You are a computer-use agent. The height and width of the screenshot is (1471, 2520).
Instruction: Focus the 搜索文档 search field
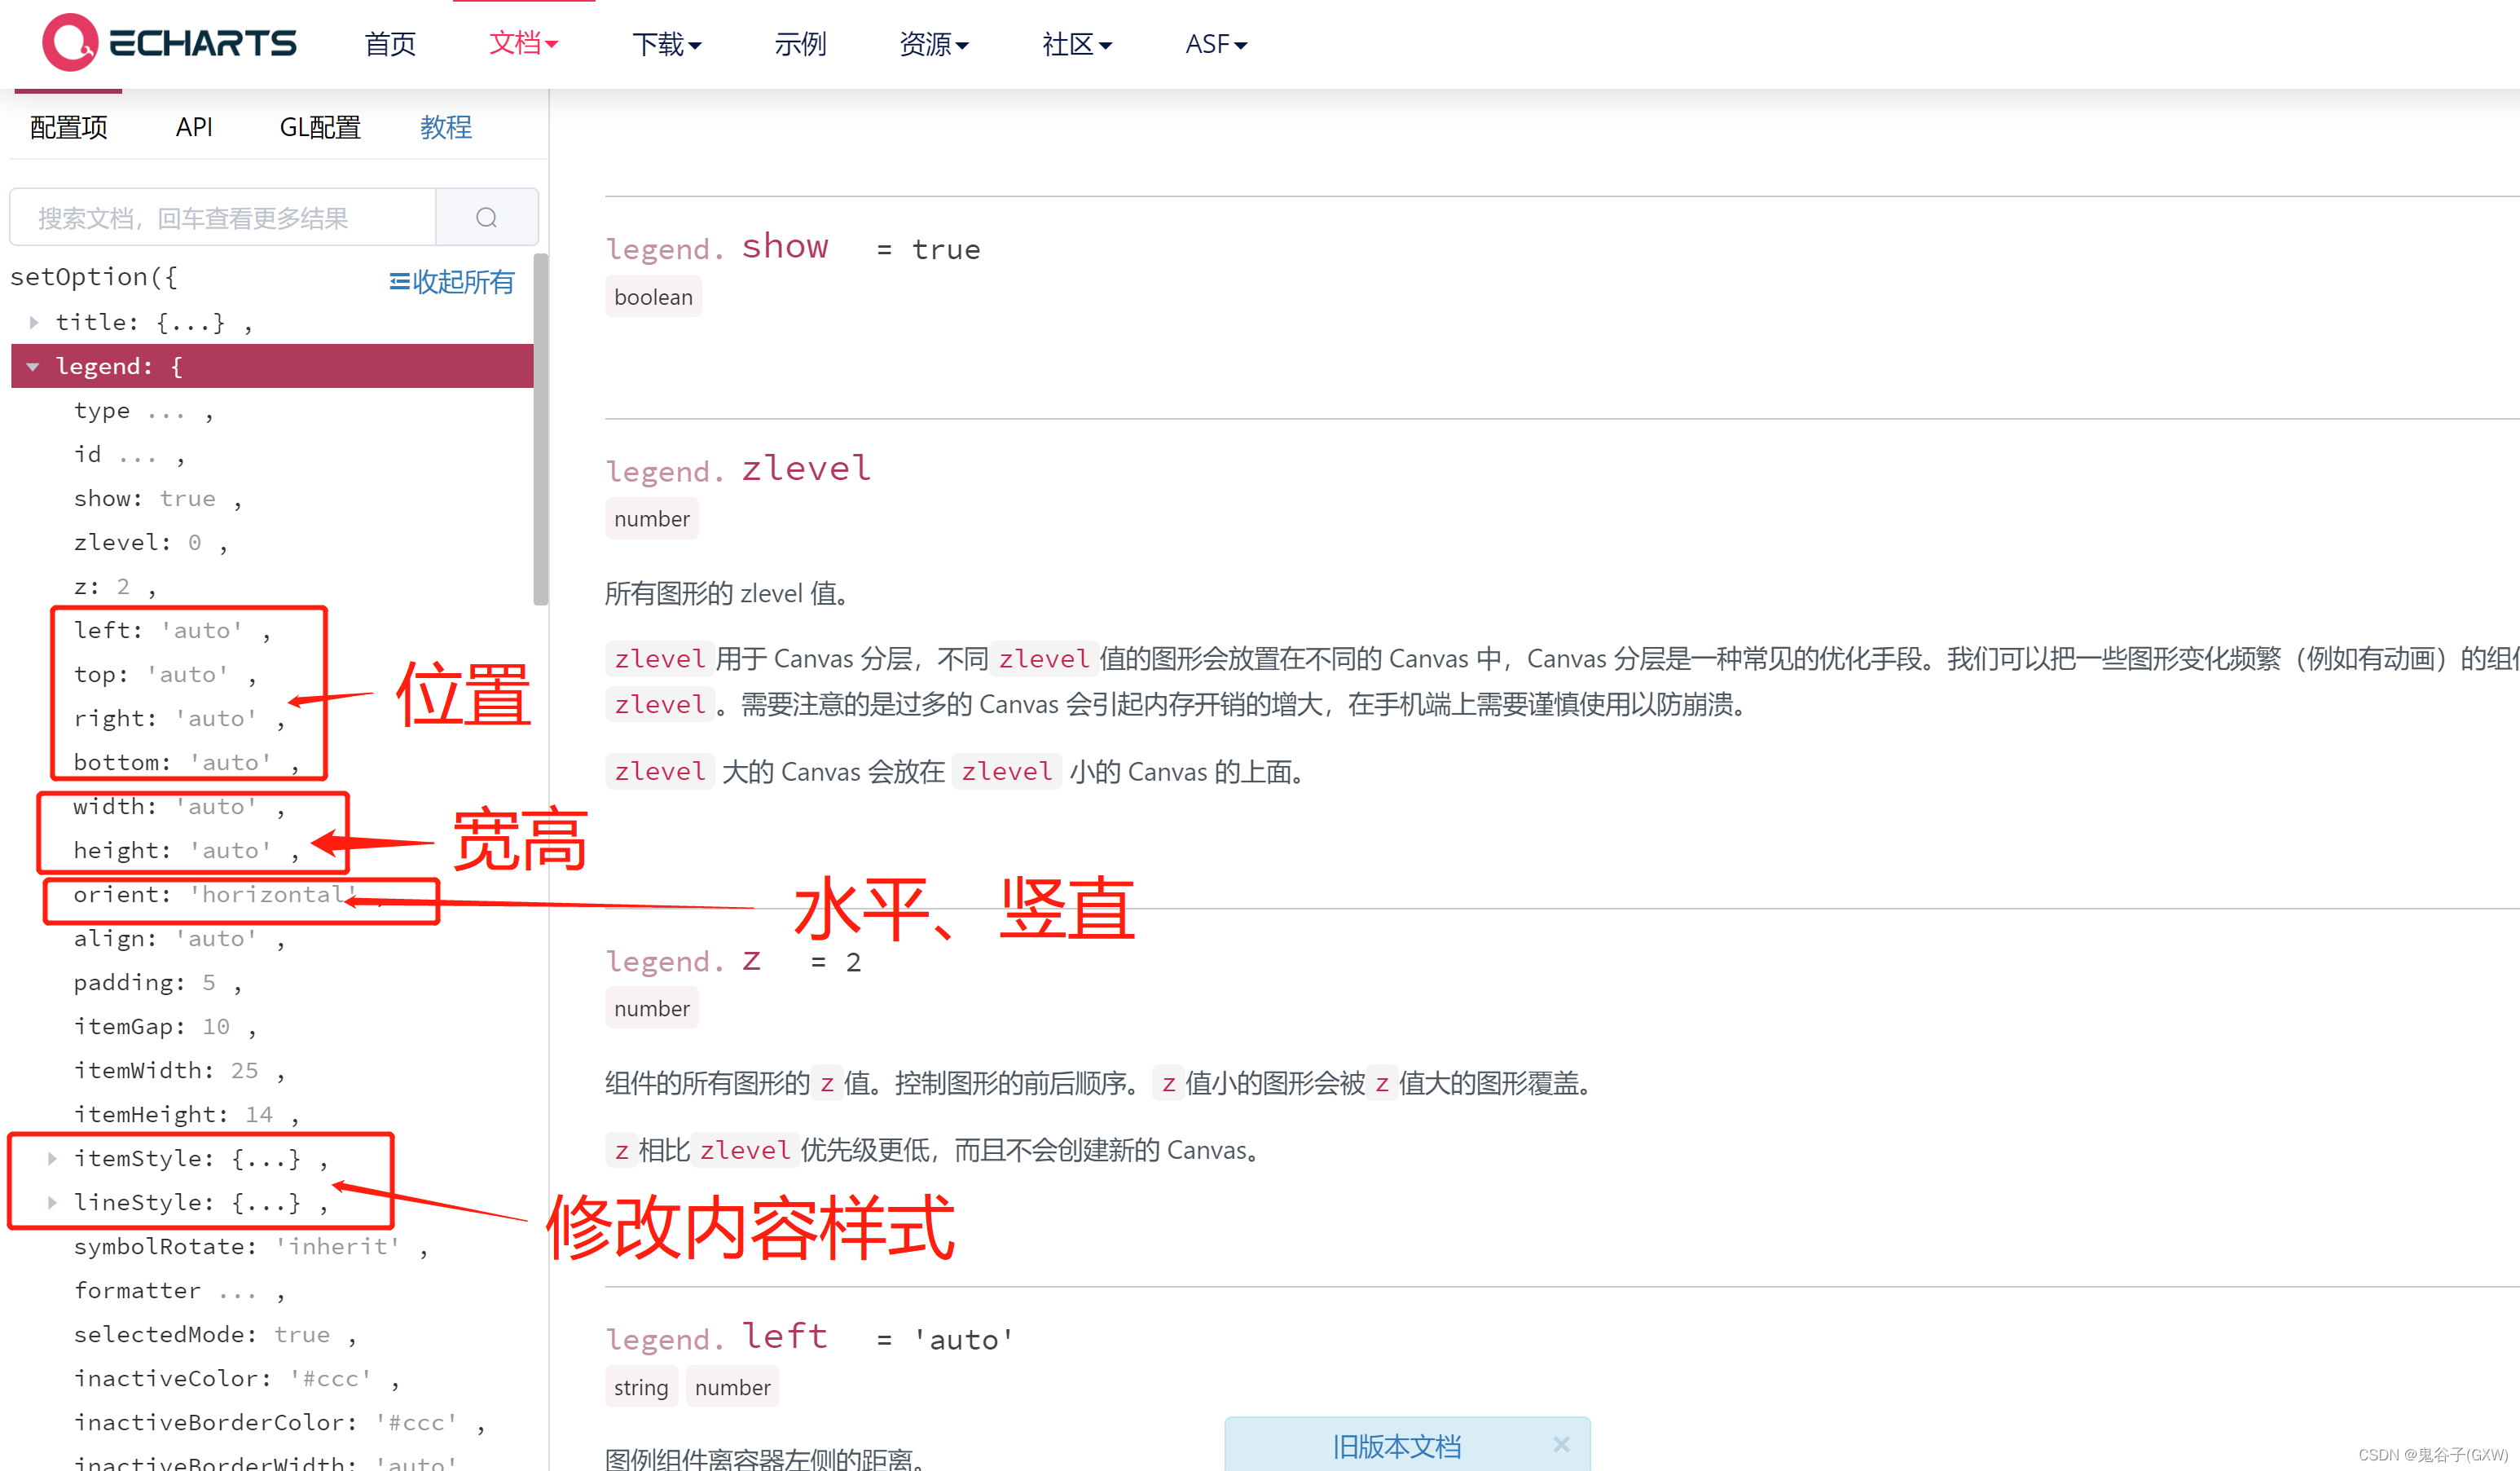(223, 217)
